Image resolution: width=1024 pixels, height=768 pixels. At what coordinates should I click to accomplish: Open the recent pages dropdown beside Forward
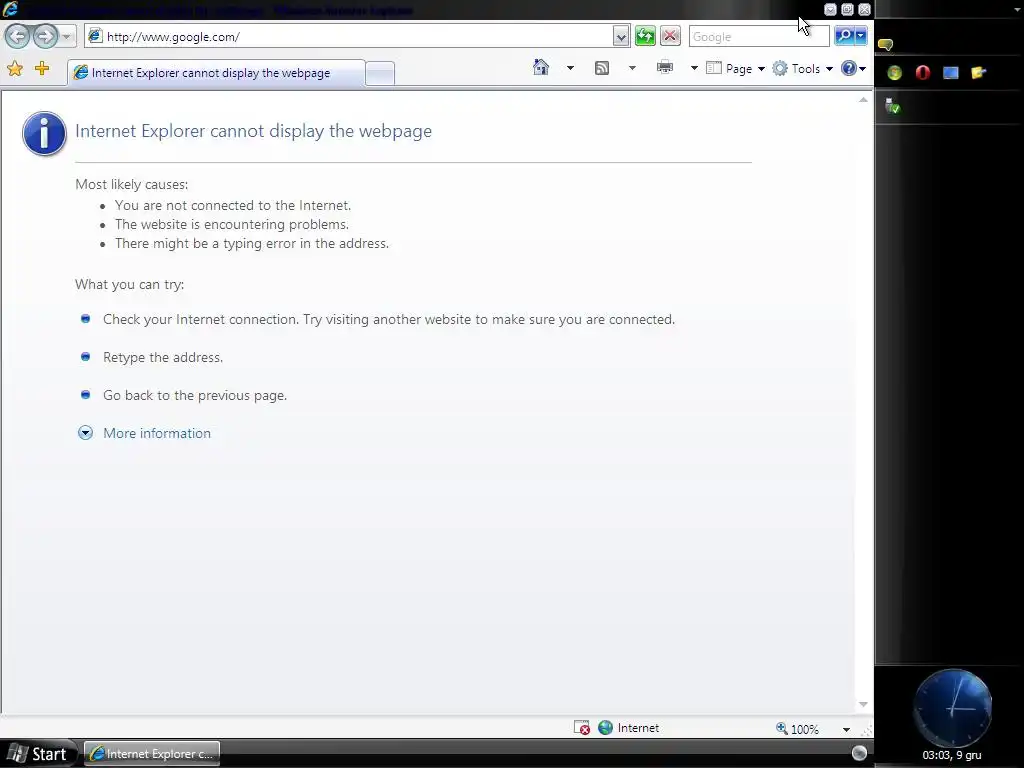coord(67,37)
